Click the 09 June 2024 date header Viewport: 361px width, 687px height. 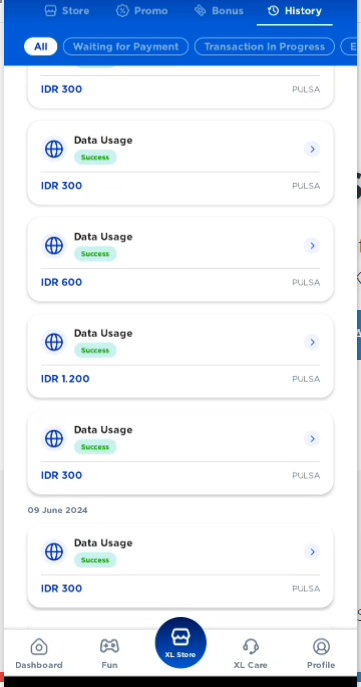pos(57,510)
